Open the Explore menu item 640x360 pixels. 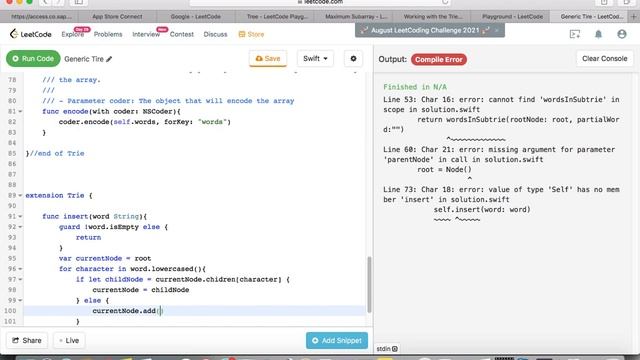(x=73, y=34)
